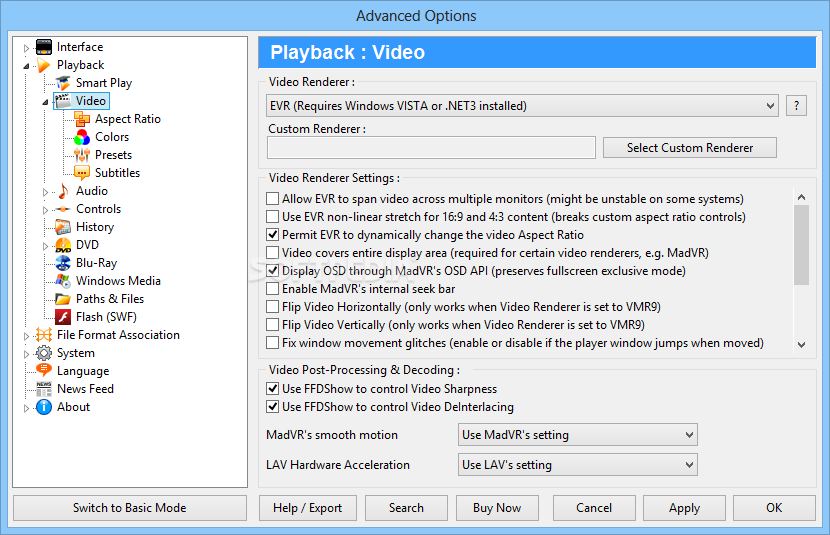Click the About info icon
The width and height of the screenshot is (830, 535).
tap(43, 407)
